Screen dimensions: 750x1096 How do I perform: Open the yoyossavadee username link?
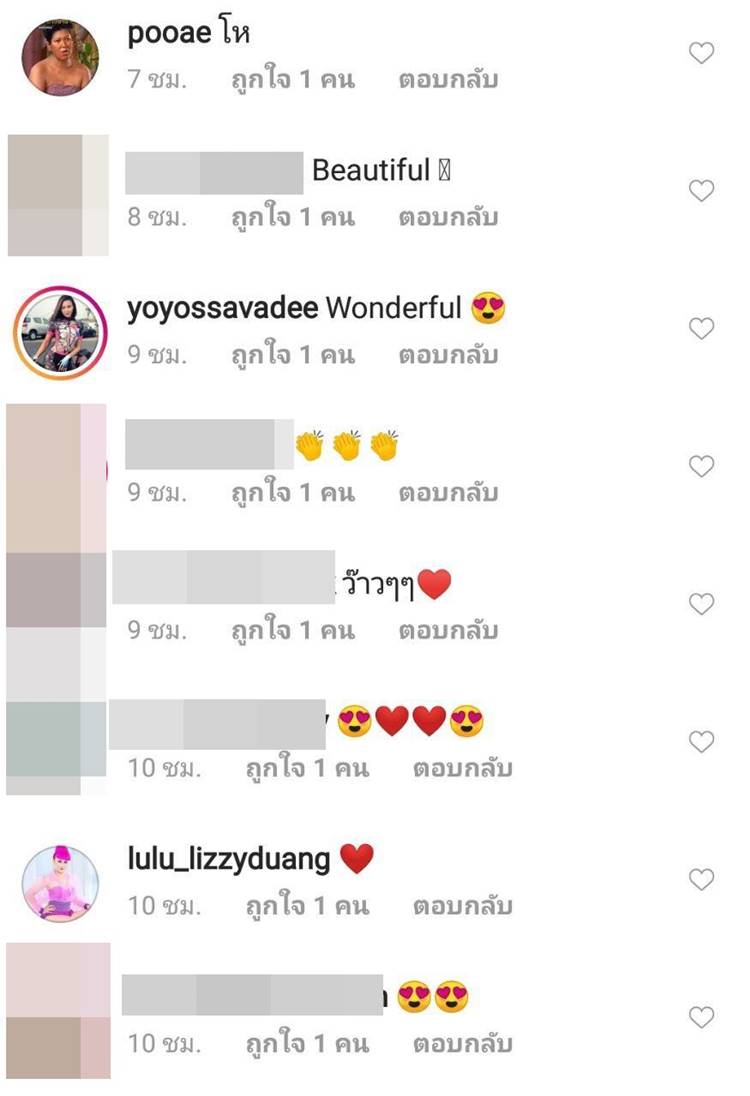(x=222, y=308)
